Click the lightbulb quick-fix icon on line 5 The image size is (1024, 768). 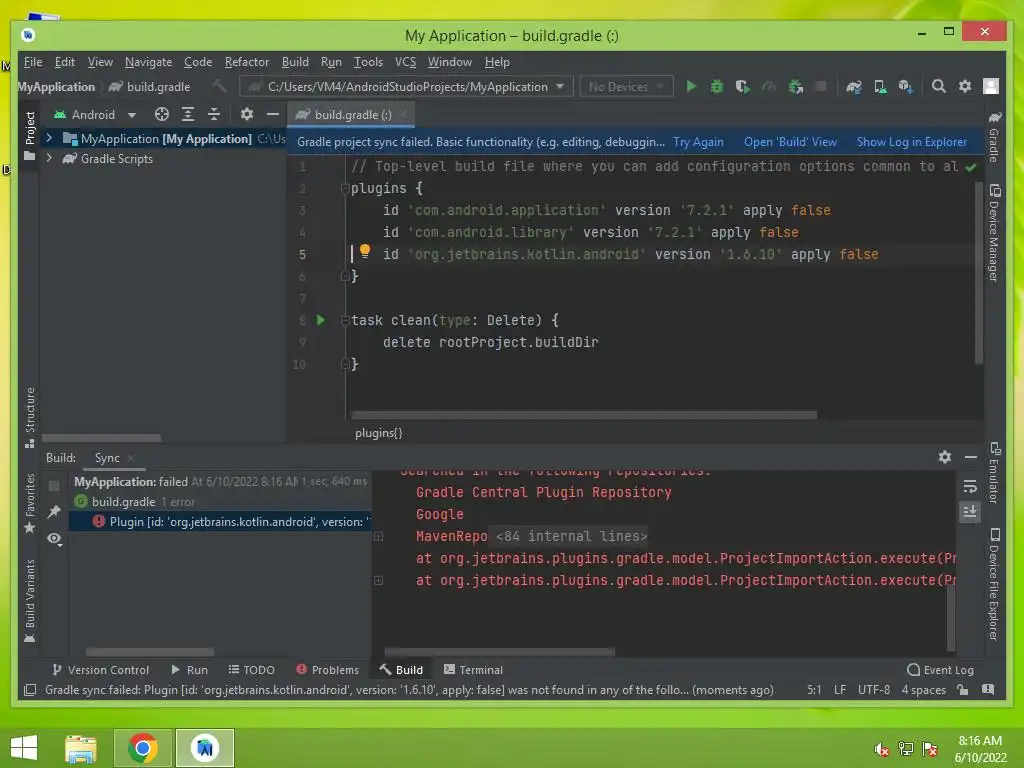click(x=365, y=251)
